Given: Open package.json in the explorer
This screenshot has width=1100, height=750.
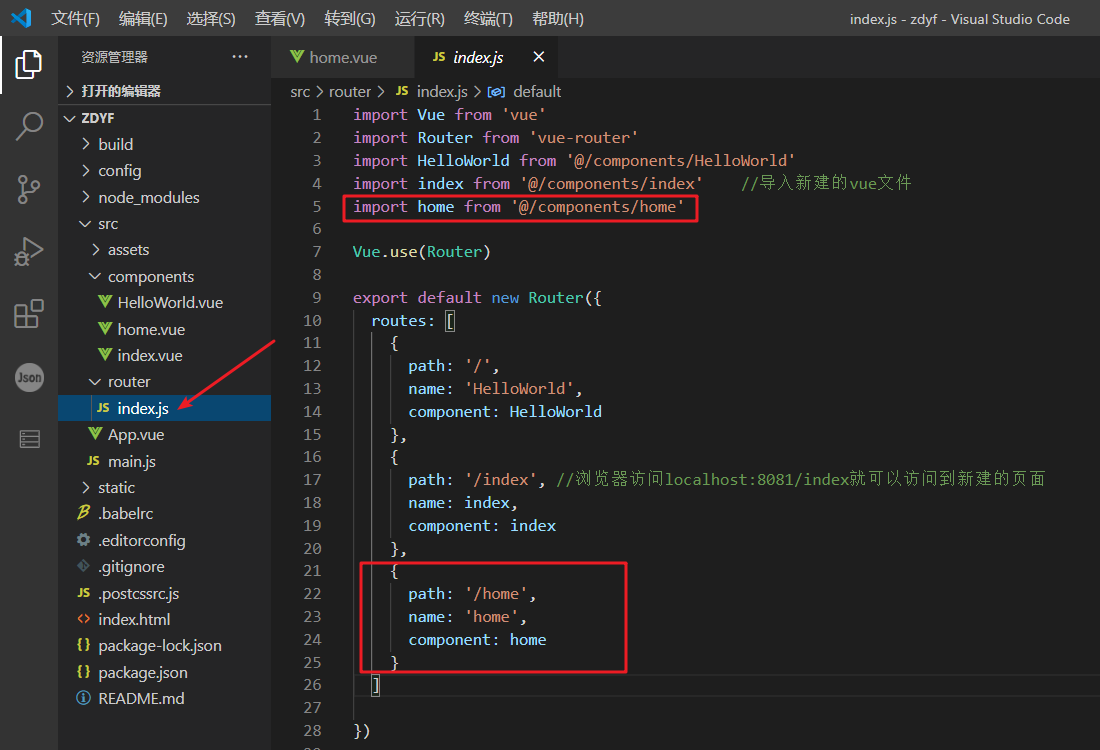Looking at the screenshot, I should tap(165, 672).
